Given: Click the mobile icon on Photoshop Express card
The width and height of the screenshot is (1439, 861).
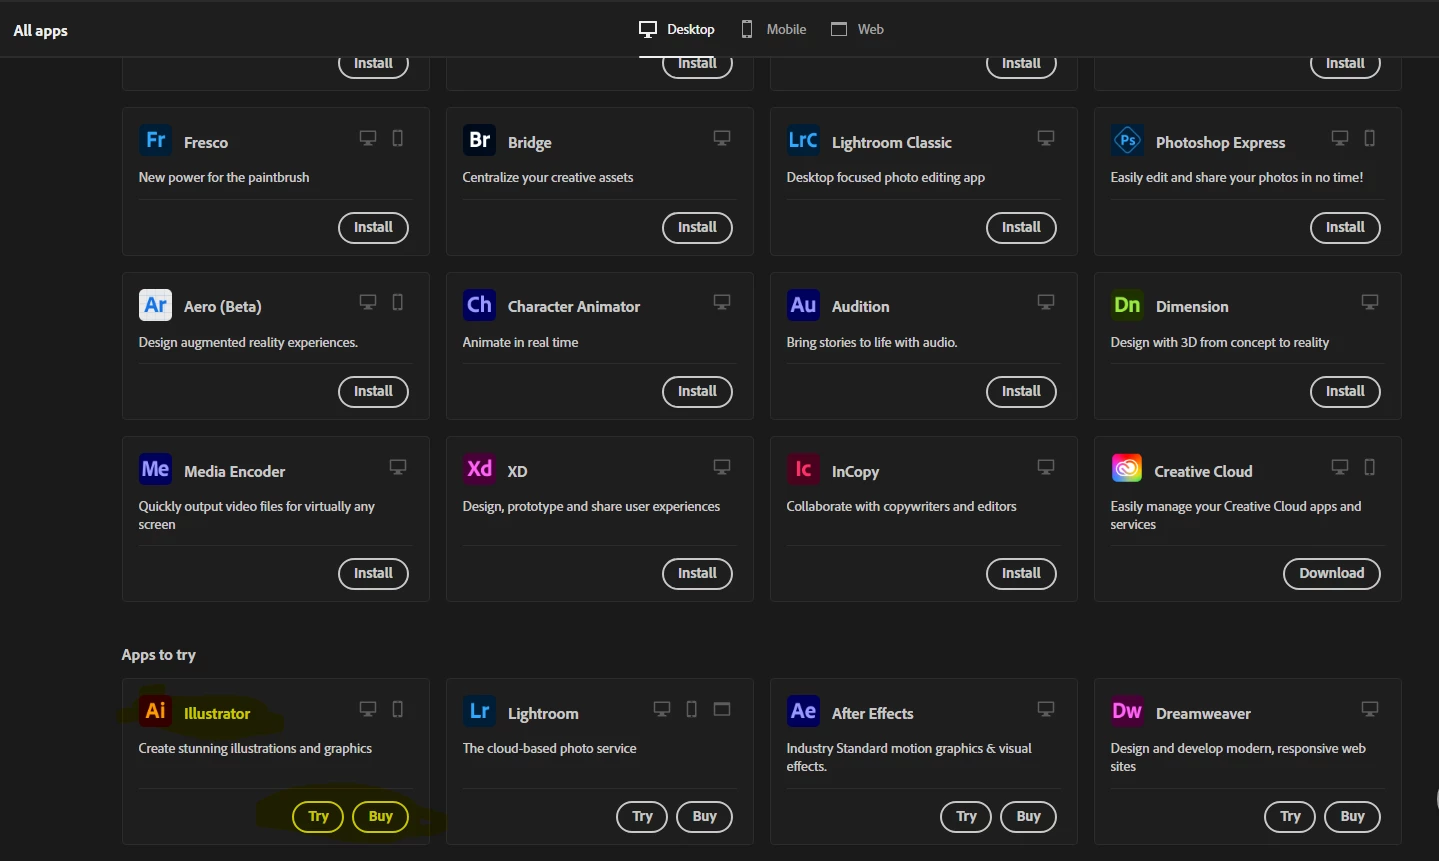Looking at the screenshot, I should click(x=1370, y=138).
